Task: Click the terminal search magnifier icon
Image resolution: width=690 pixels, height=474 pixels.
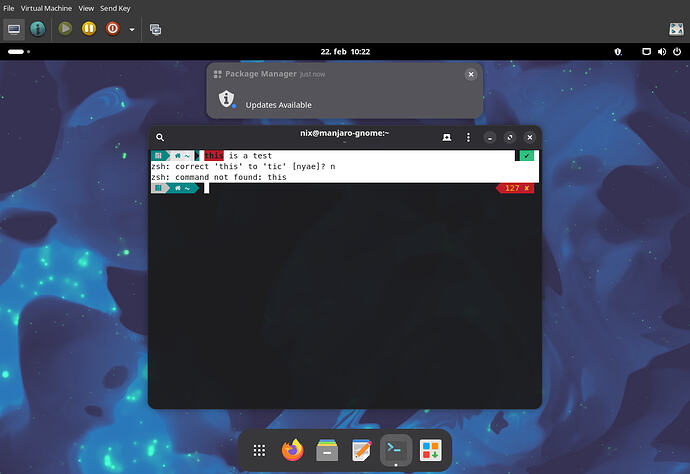Action: tap(160, 136)
